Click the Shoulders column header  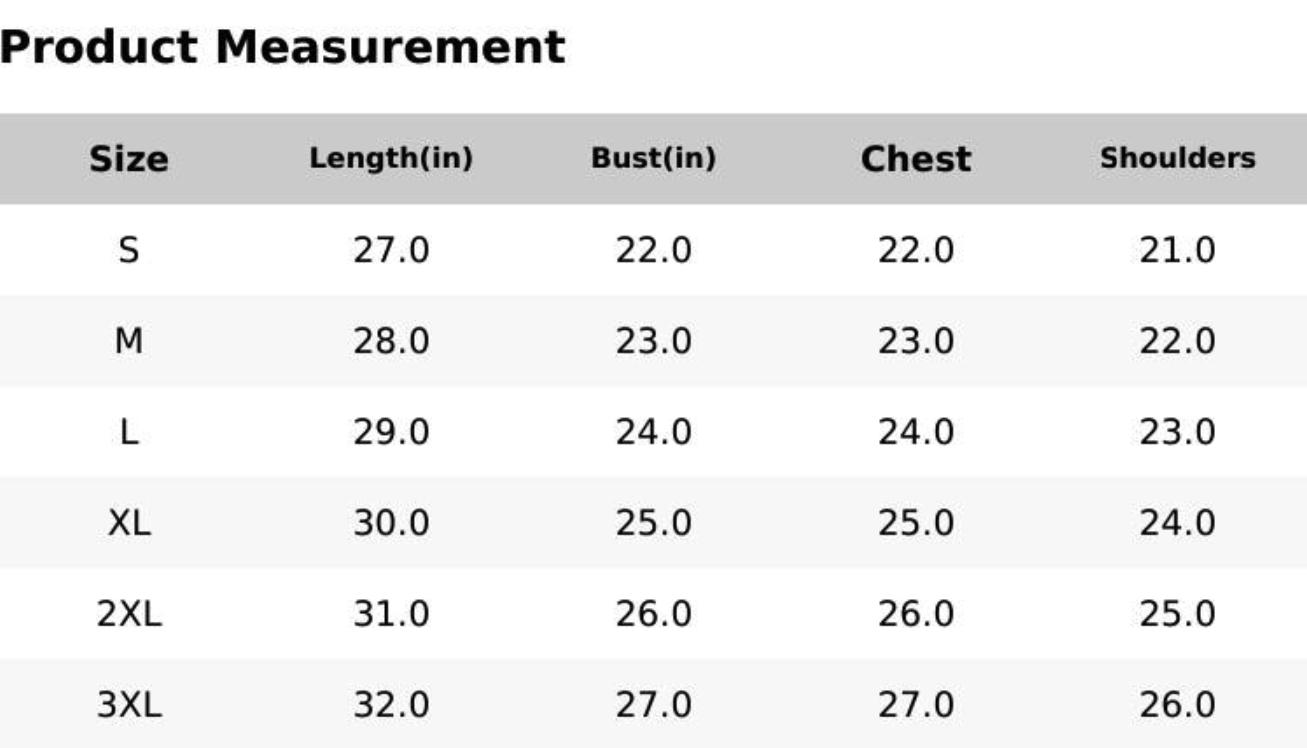pos(1177,159)
